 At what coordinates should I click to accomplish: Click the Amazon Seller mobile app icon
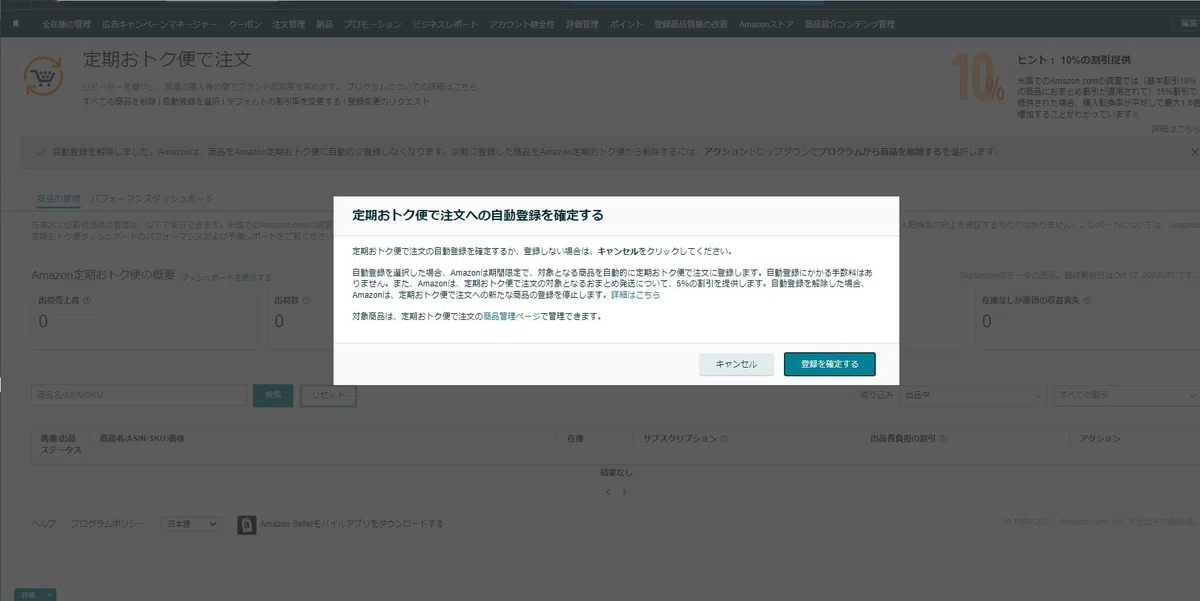pyautogui.click(x=246, y=524)
